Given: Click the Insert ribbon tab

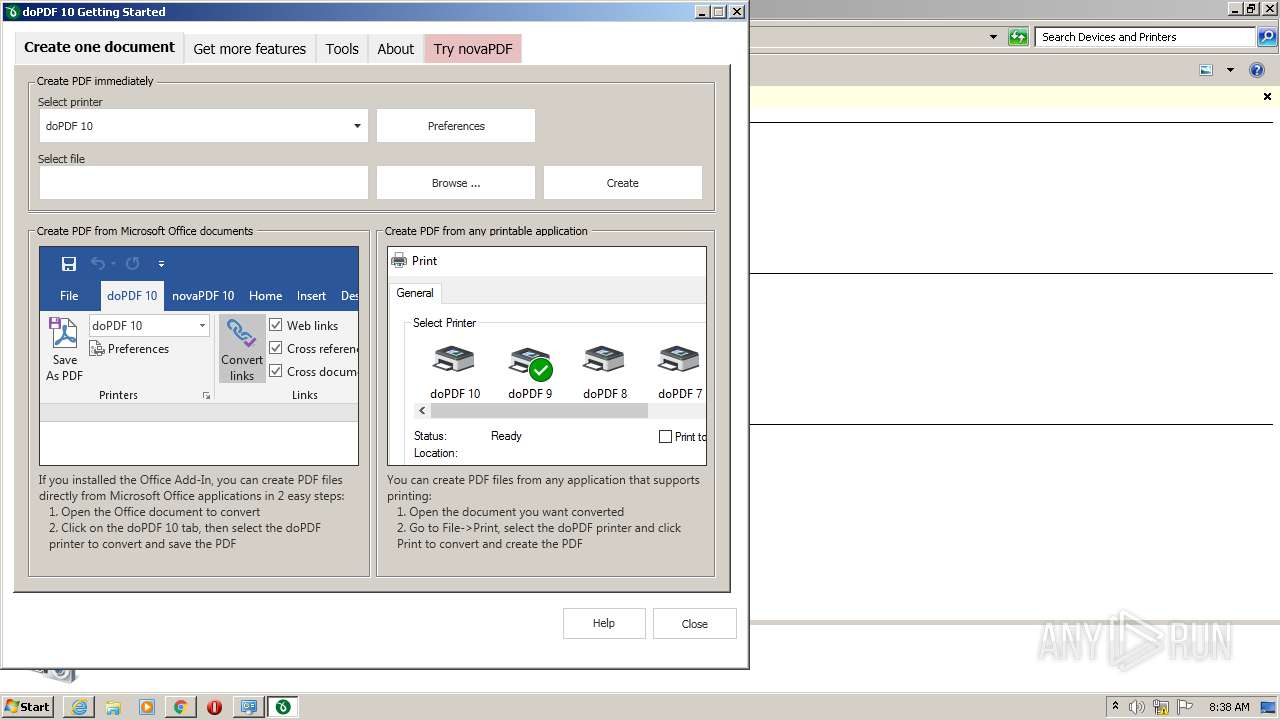Looking at the screenshot, I should click(x=311, y=296).
